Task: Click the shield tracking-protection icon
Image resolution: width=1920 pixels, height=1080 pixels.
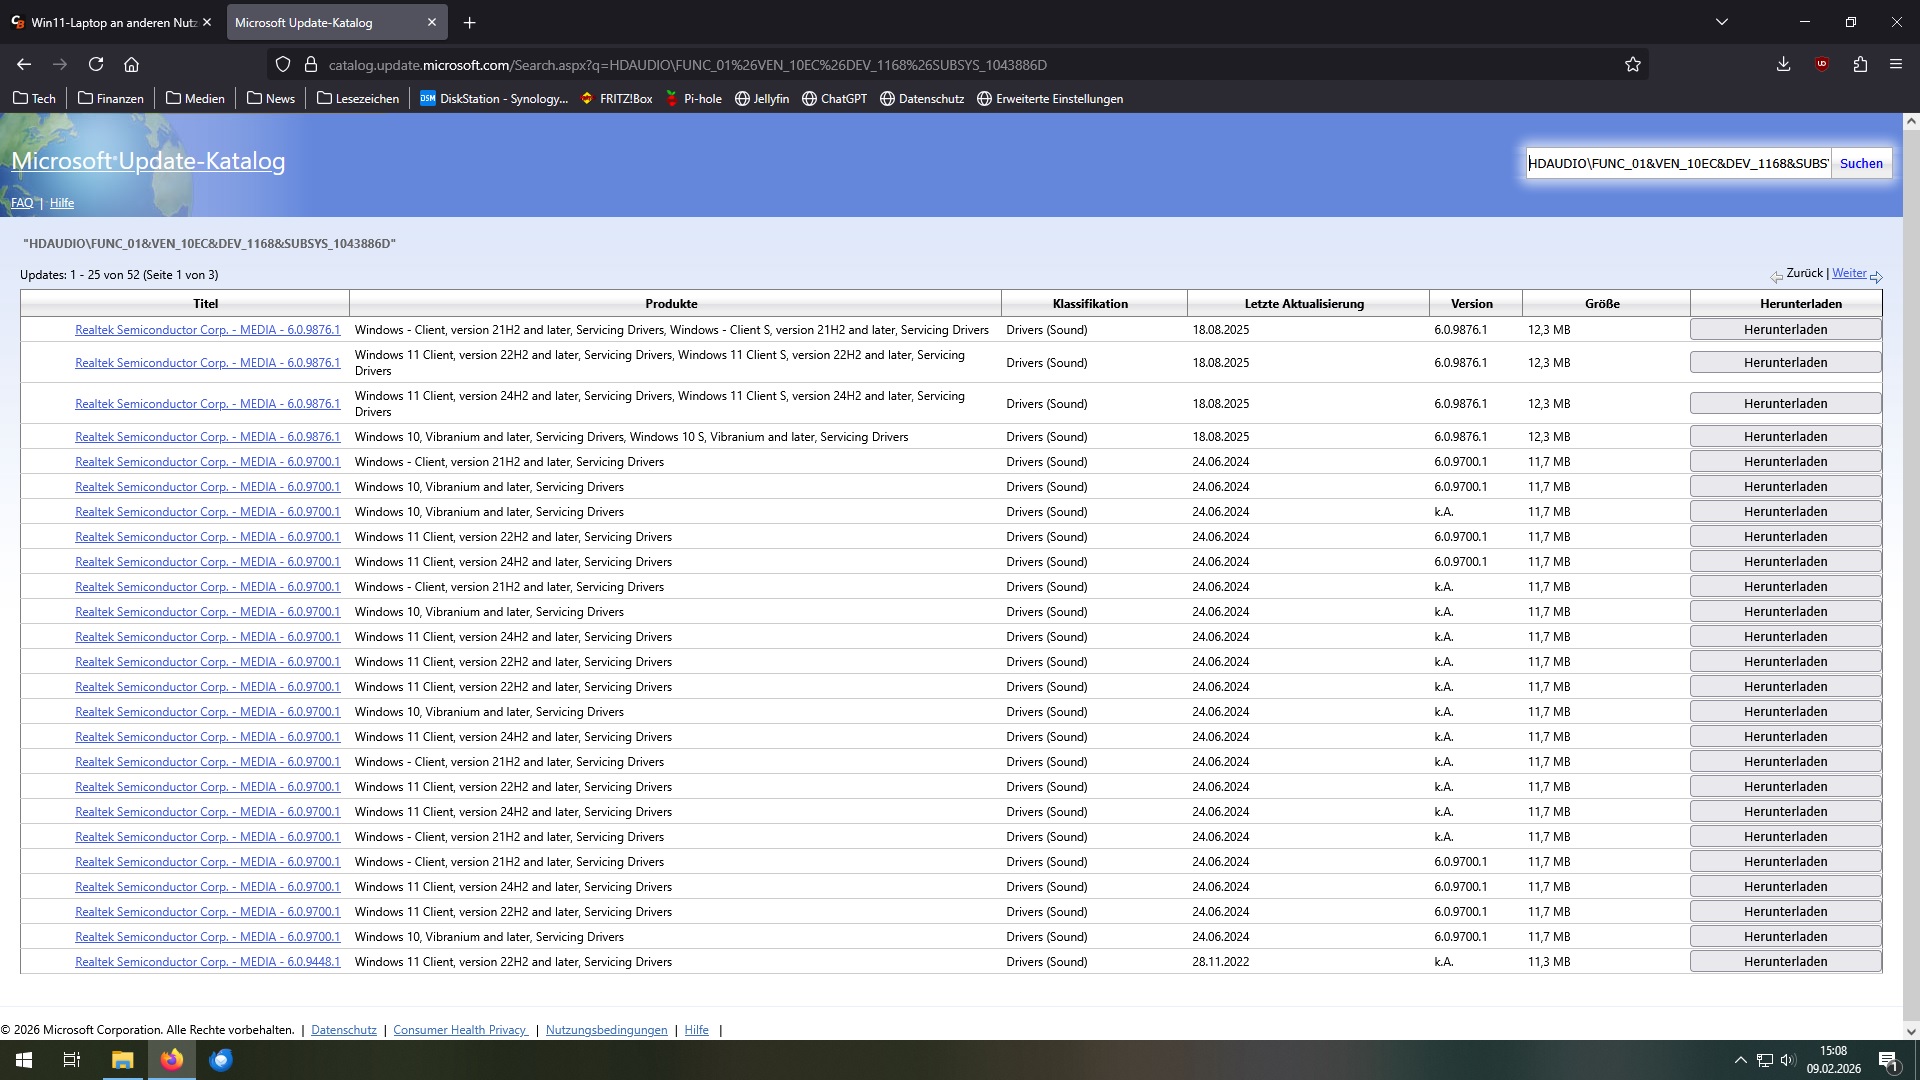Action: (283, 64)
